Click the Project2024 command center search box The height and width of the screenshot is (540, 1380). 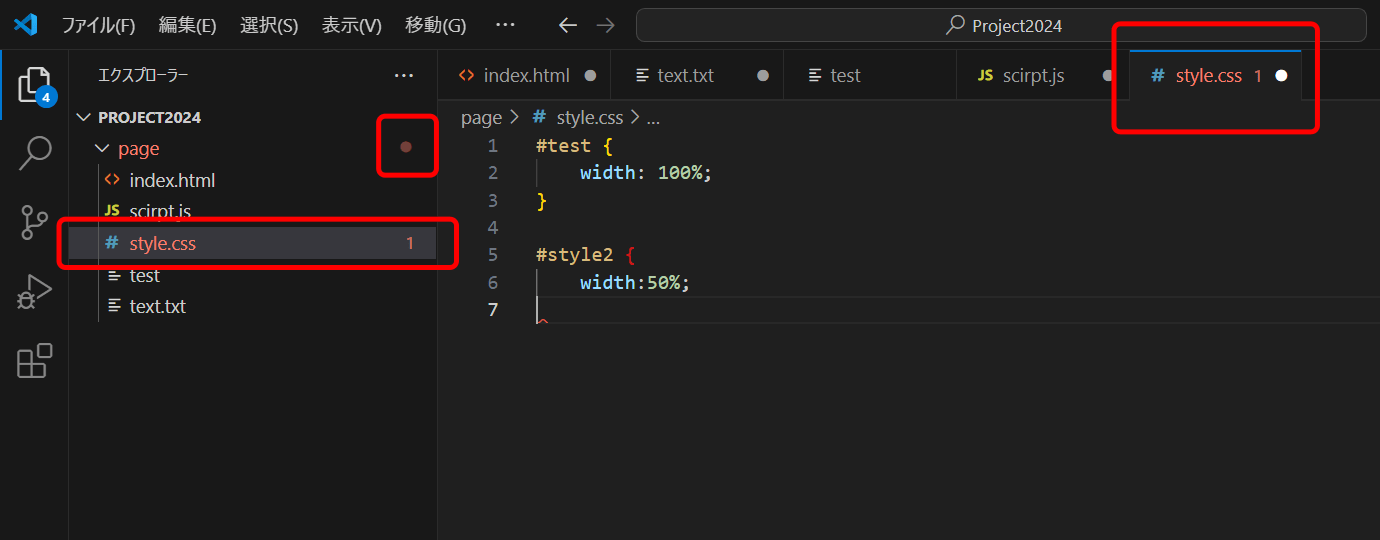click(x=1001, y=25)
